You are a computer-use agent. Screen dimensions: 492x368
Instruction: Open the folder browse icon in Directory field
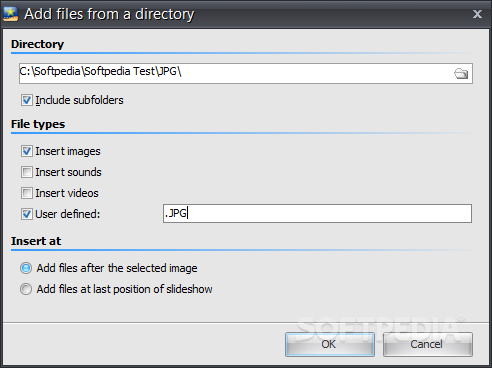pyautogui.click(x=461, y=73)
